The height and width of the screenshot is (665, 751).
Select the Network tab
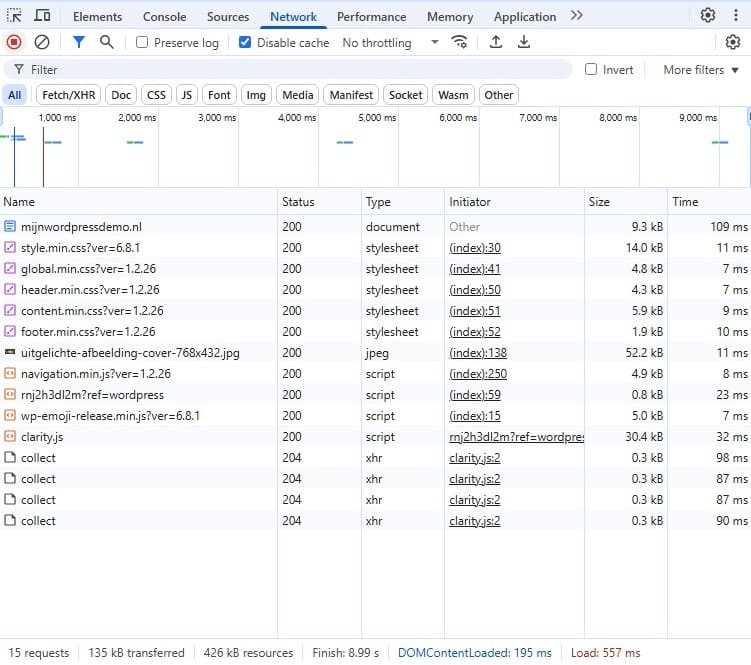(293, 17)
